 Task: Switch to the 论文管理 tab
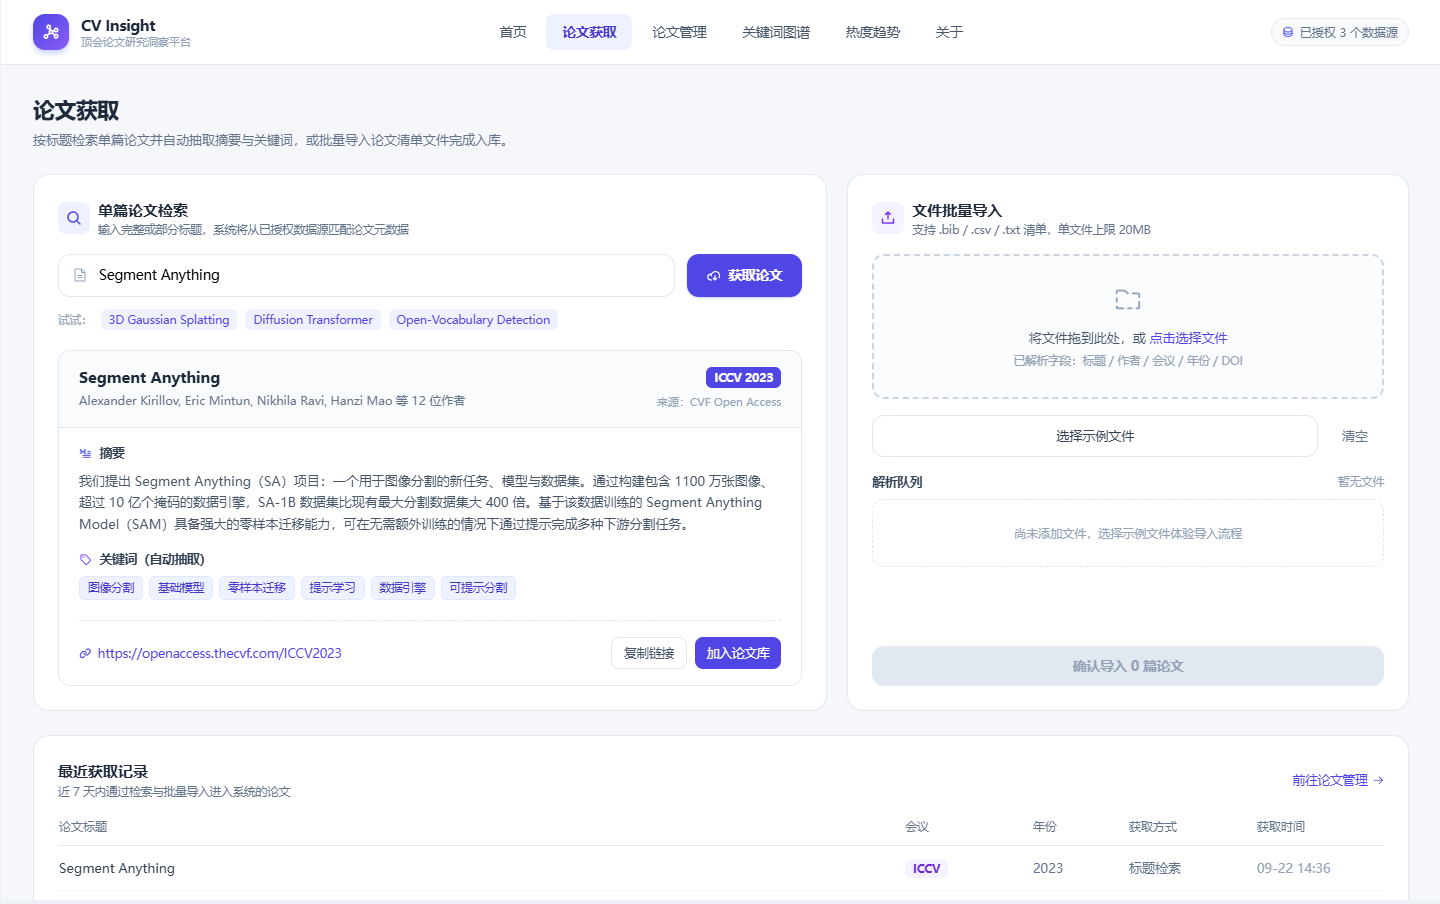(x=679, y=32)
